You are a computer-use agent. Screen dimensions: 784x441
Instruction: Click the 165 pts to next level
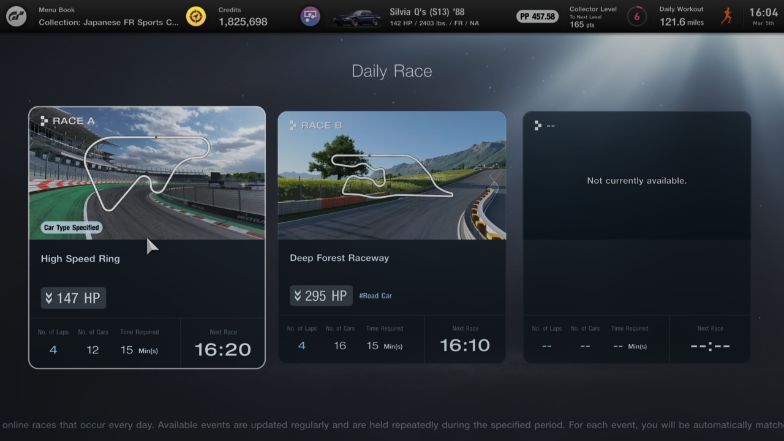pos(582,24)
